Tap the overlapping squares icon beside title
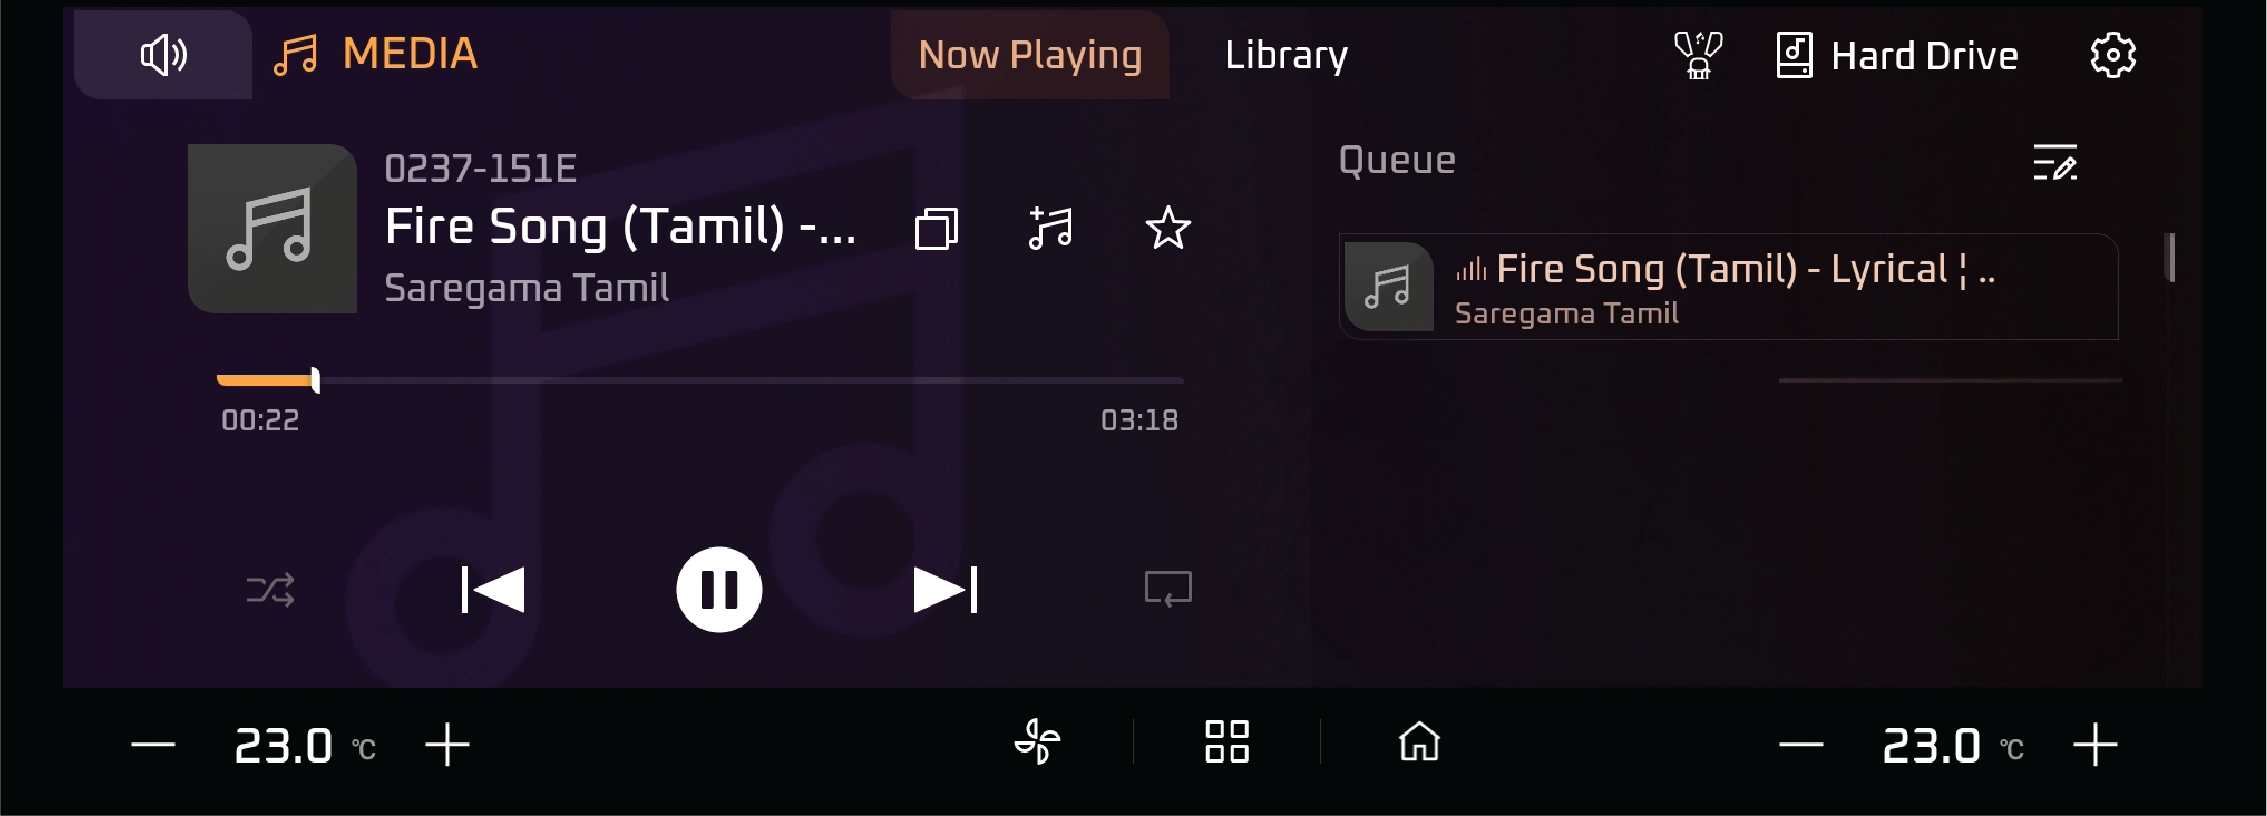The width and height of the screenshot is (2267, 816). pos(936,228)
